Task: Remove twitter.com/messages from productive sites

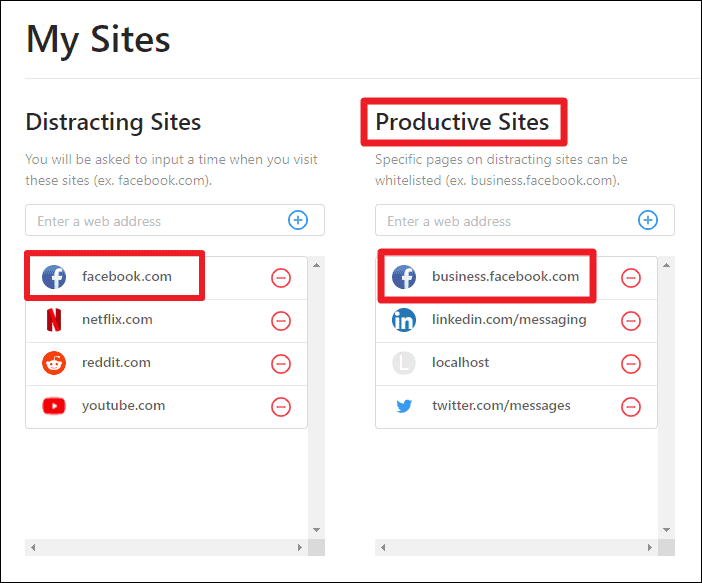Action: click(x=630, y=407)
